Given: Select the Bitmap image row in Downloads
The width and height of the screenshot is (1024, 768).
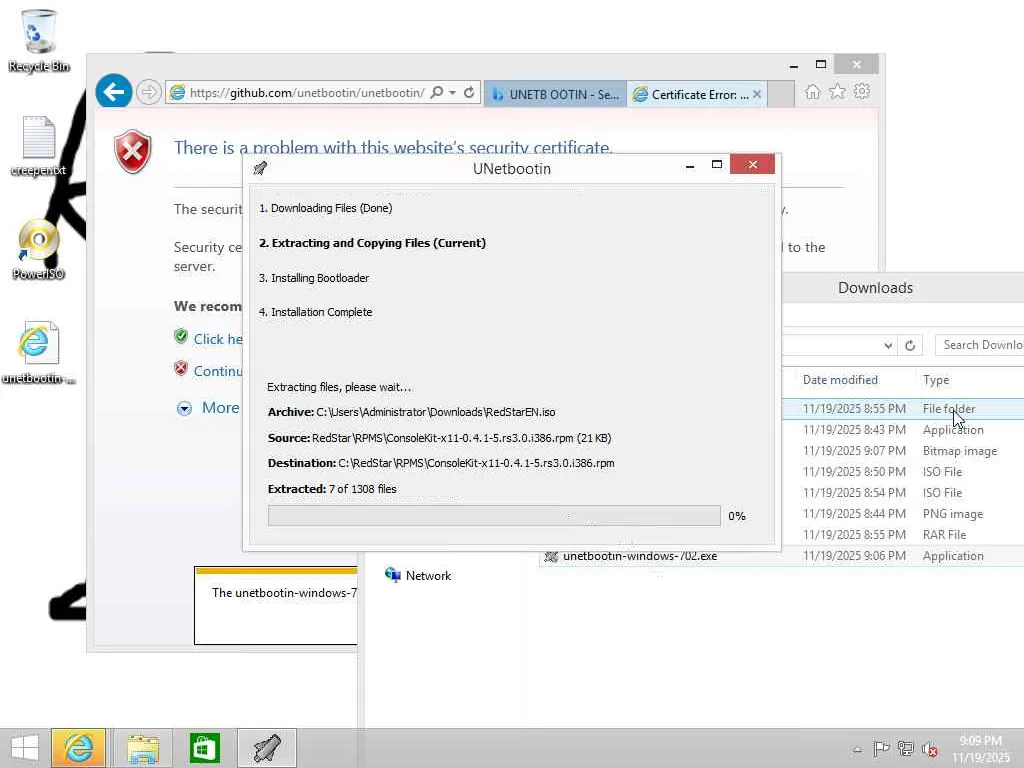Looking at the screenshot, I should click(903, 451).
